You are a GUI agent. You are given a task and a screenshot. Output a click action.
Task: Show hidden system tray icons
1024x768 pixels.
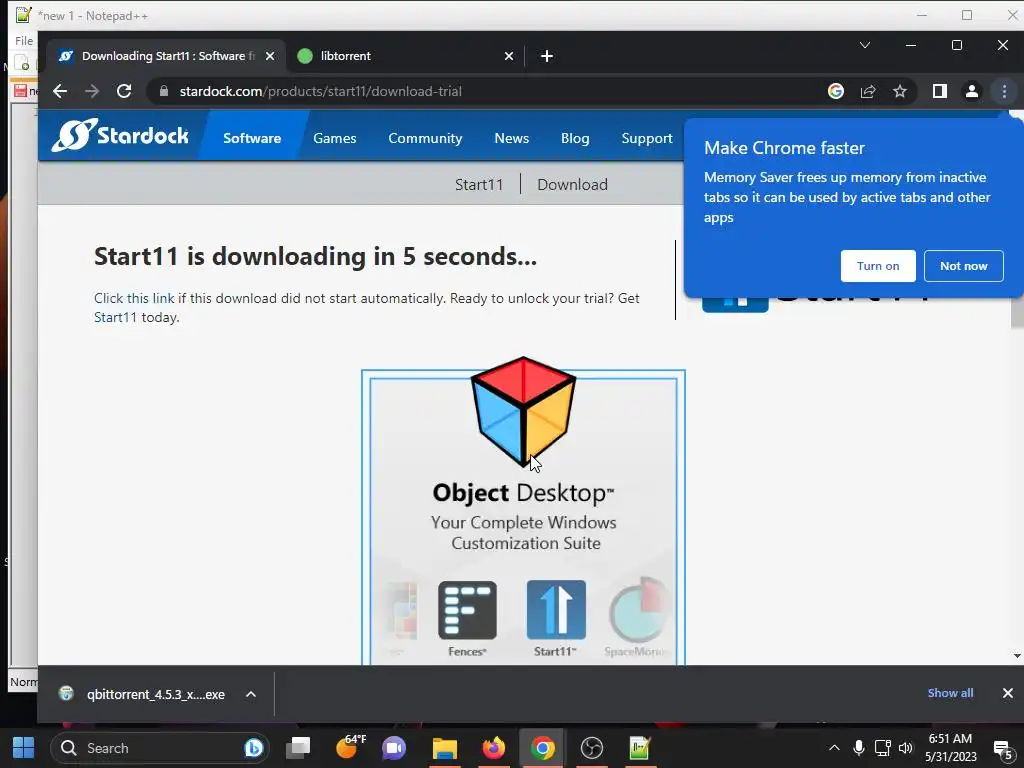coord(834,748)
